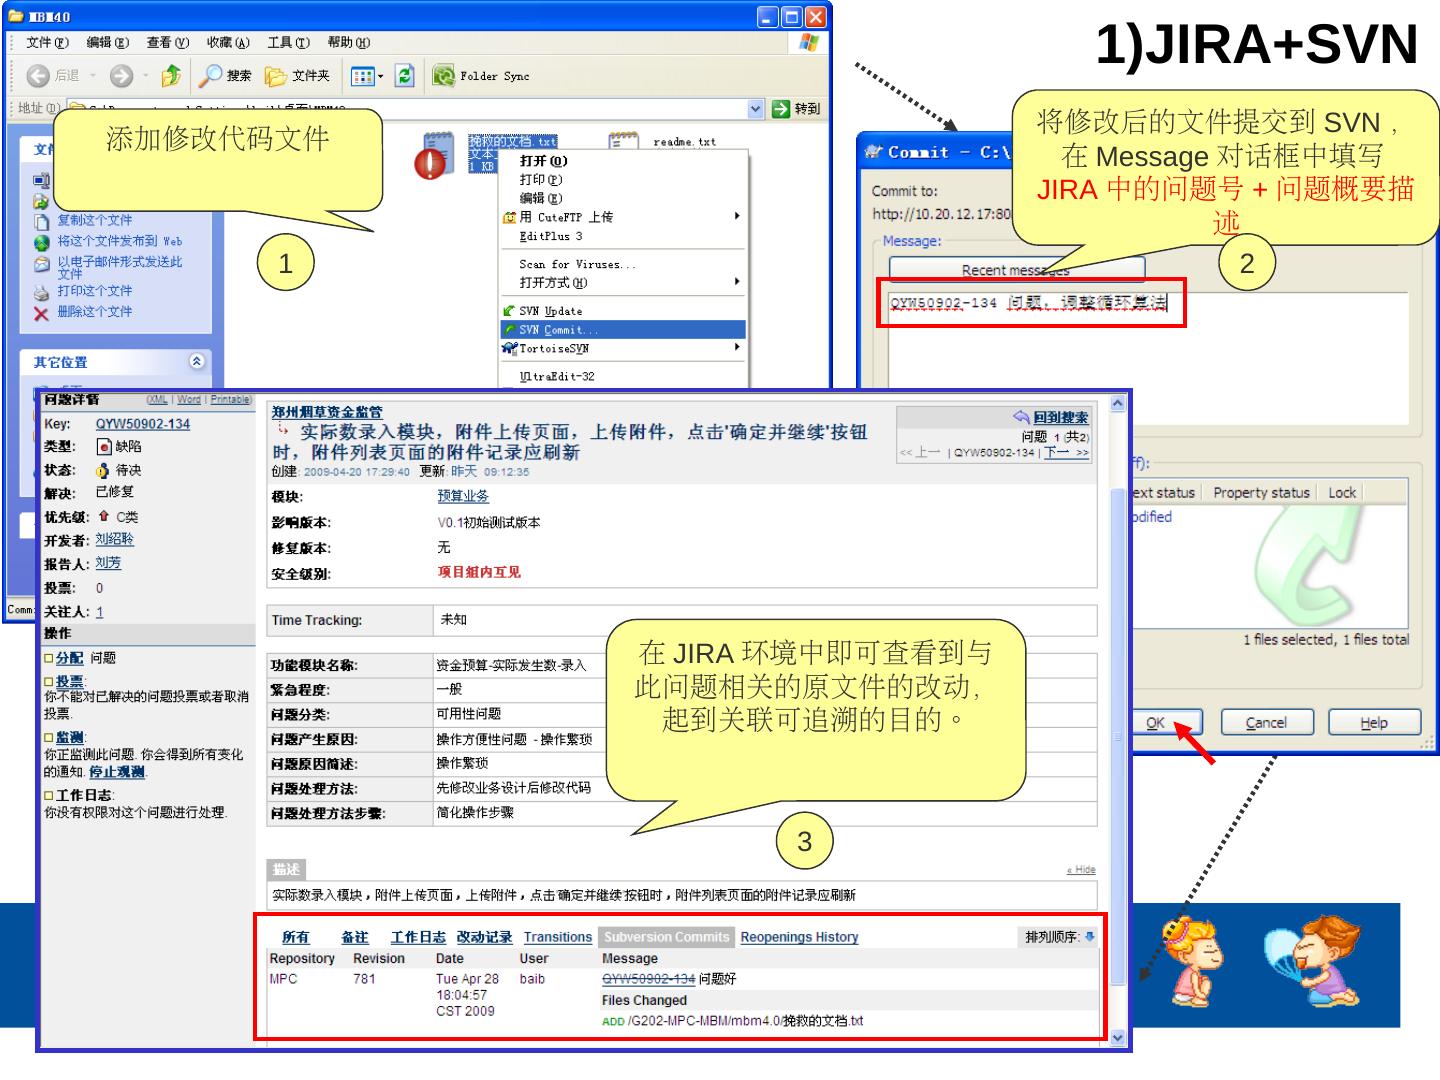Image resolution: width=1440 pixels, height=1080 pixels.
Task: Choose SVN Update from context menu
Action: (623, 311)
